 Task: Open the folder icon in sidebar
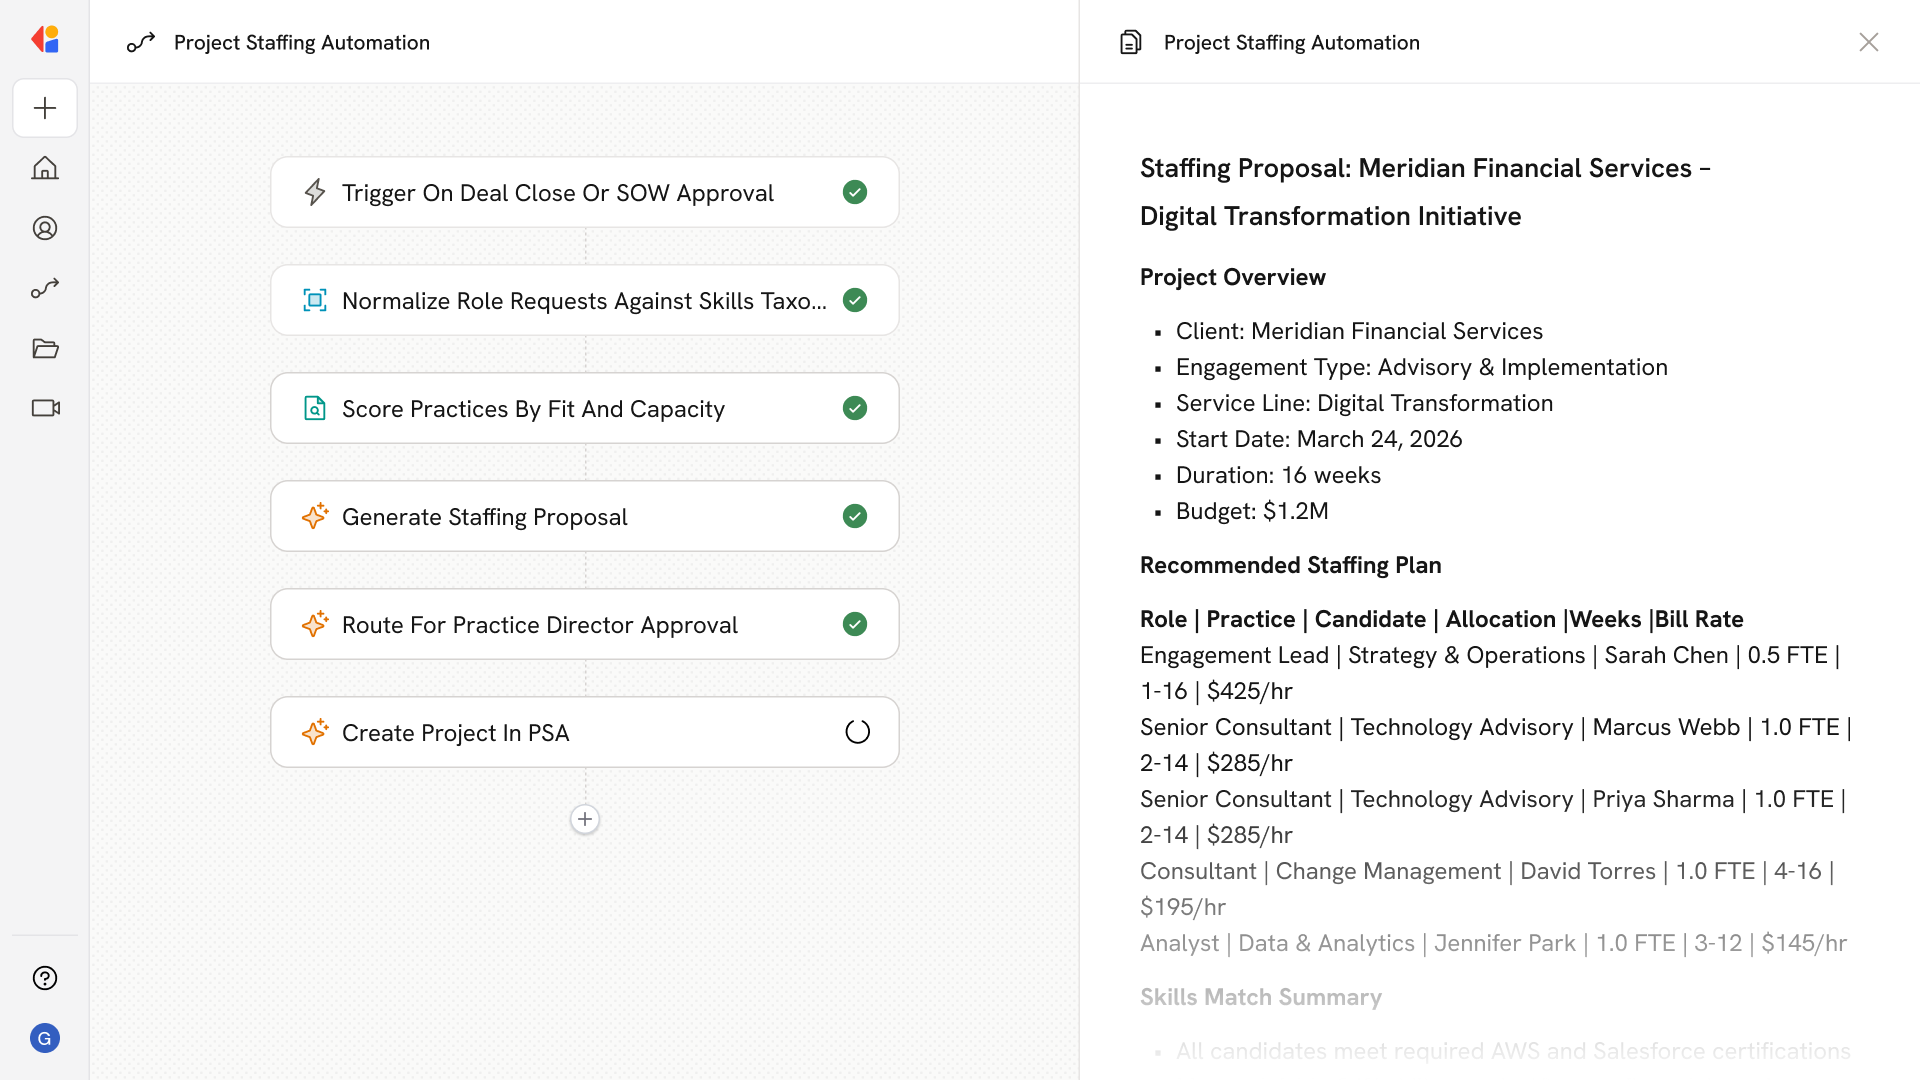[45, 348]
